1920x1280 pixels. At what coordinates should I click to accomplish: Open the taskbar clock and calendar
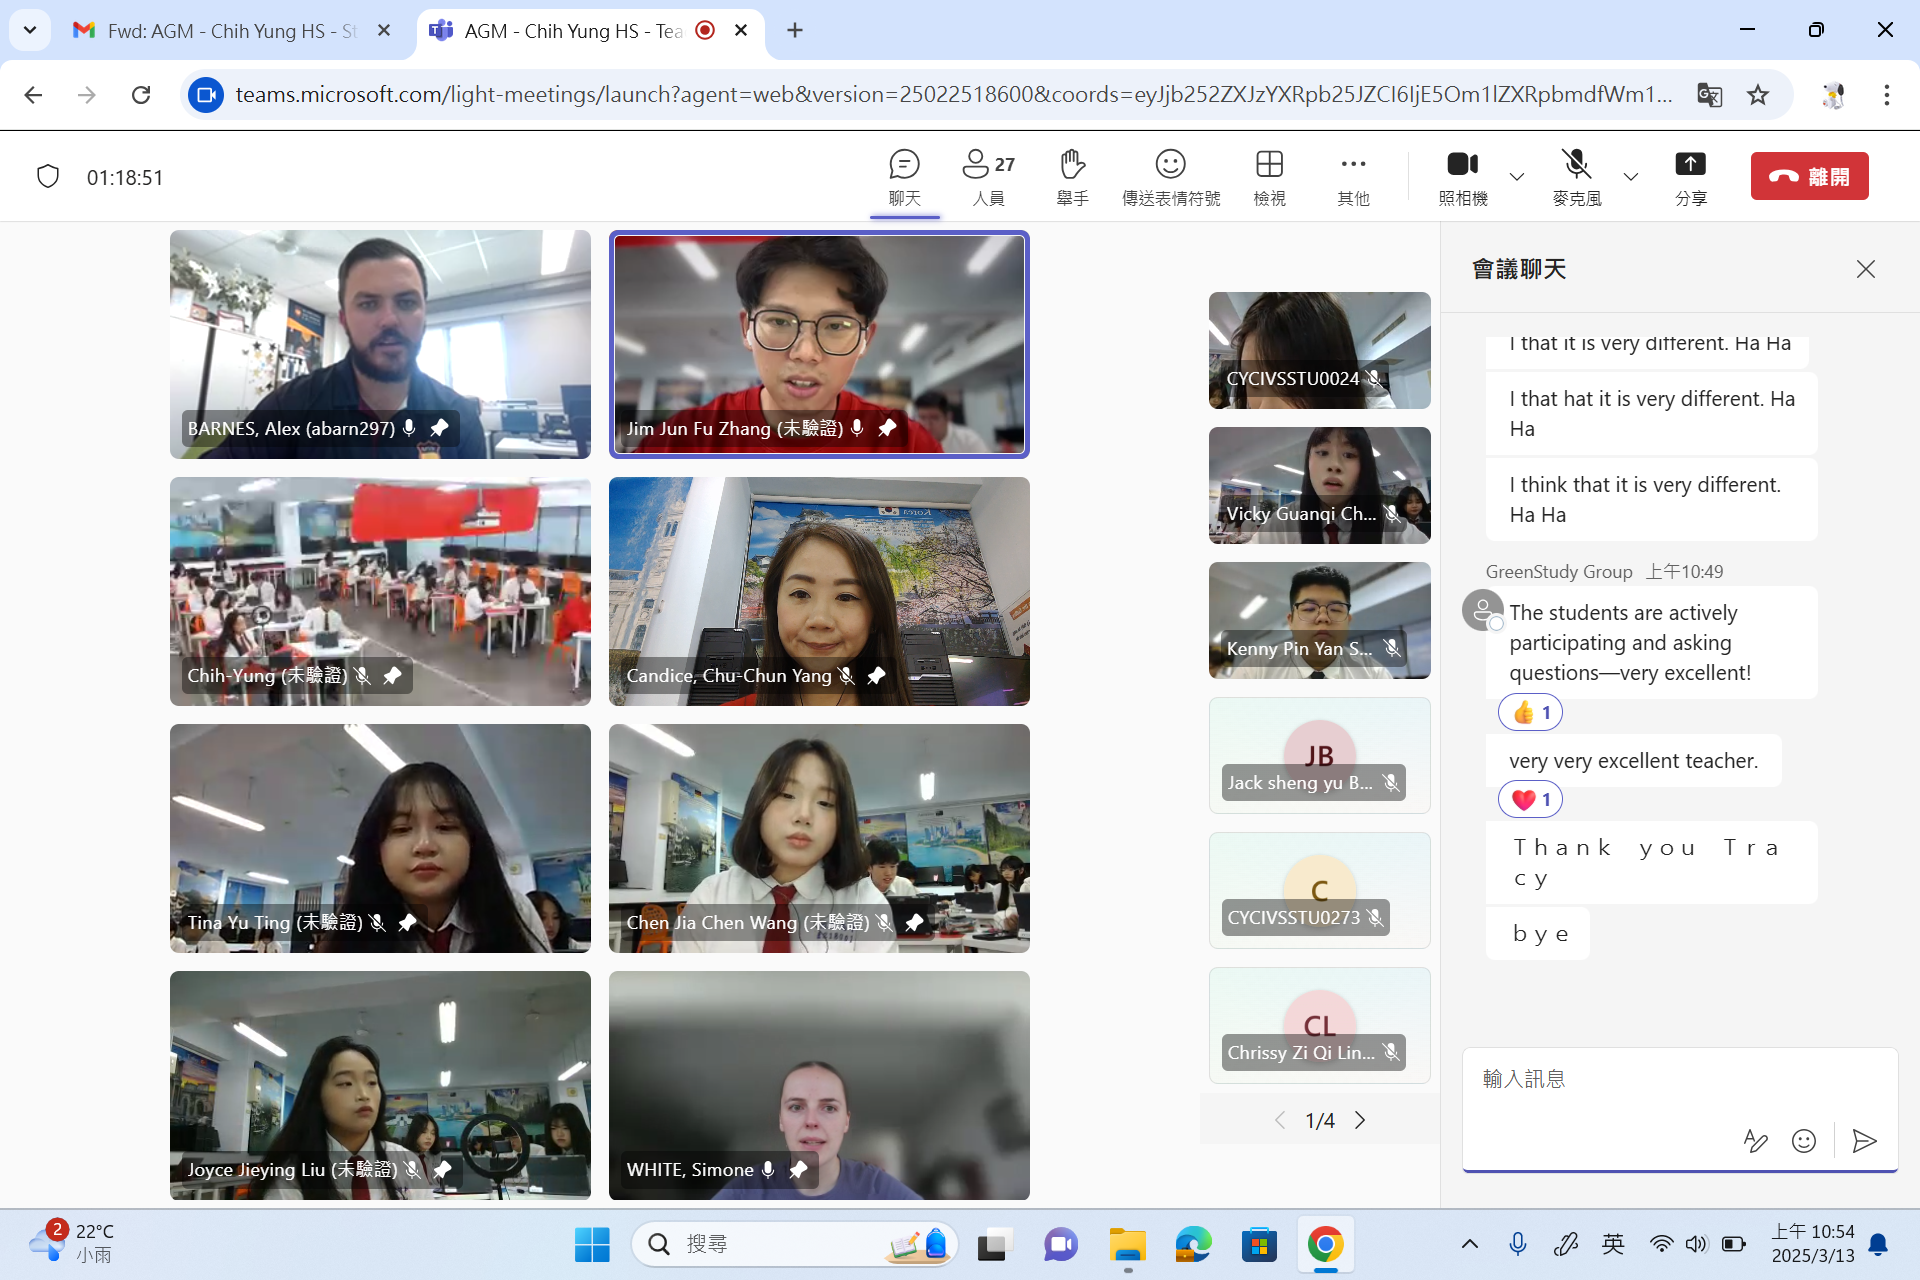1812,1243
